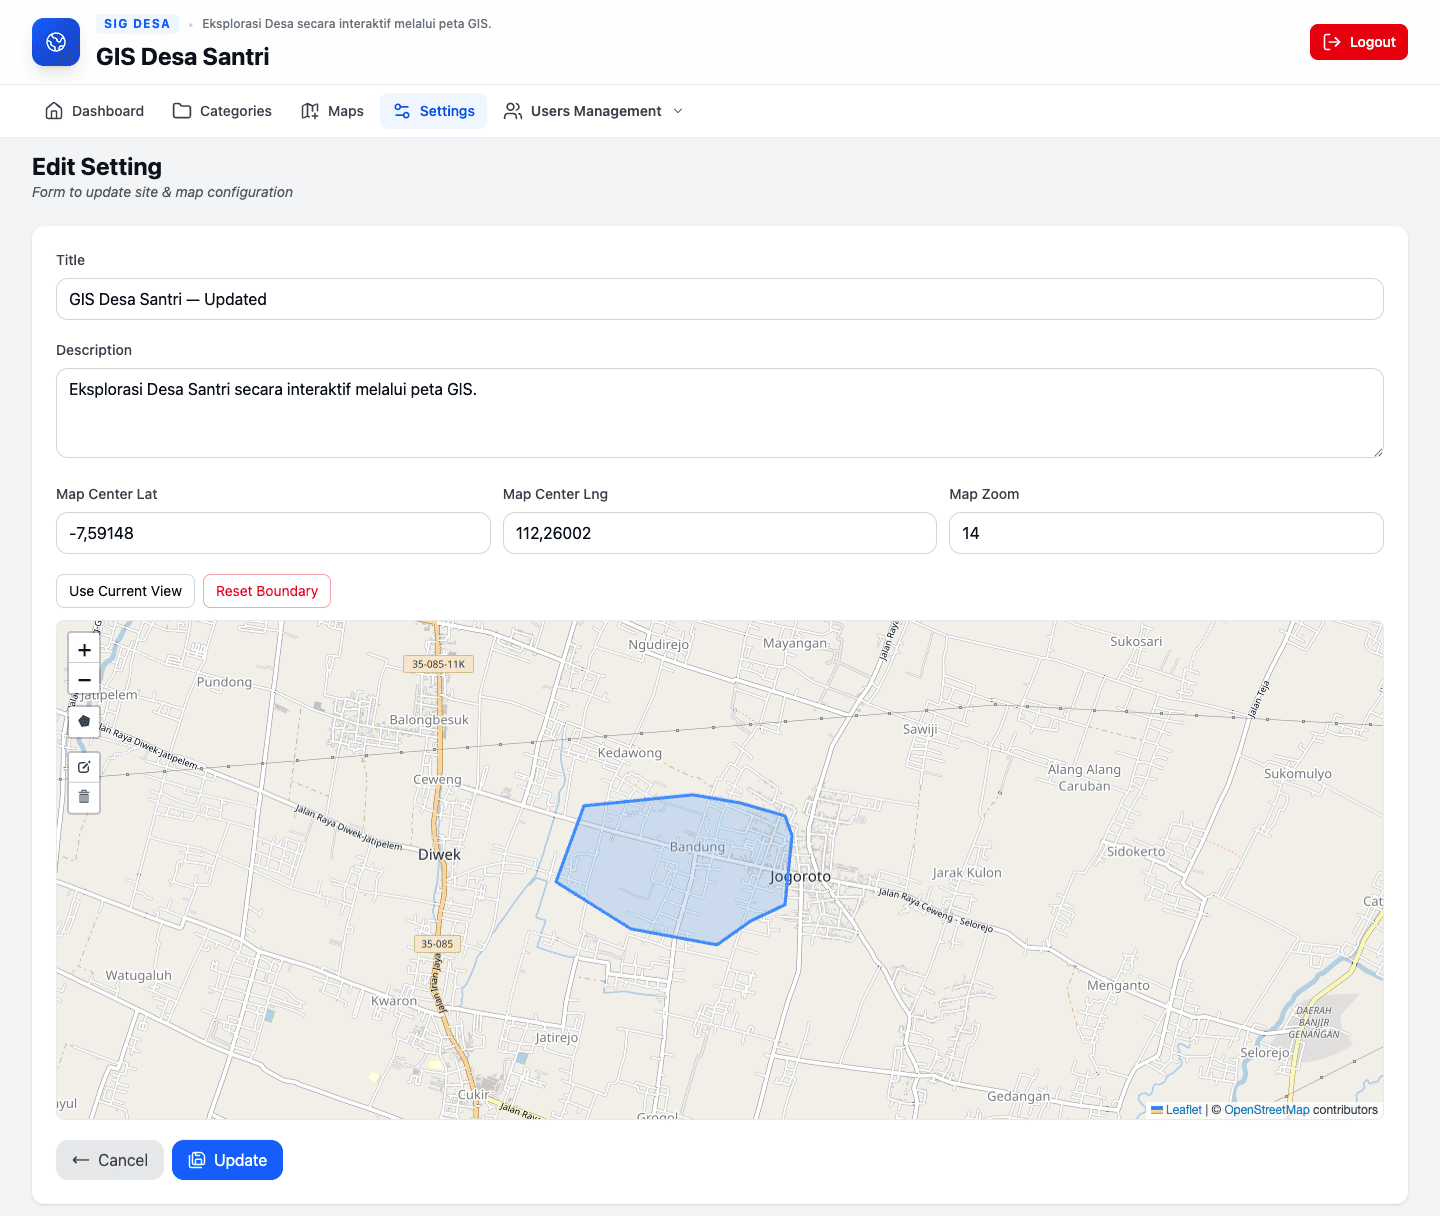Click the Cancel button
The image size is (1440, 1216).
coord(110,1160)
